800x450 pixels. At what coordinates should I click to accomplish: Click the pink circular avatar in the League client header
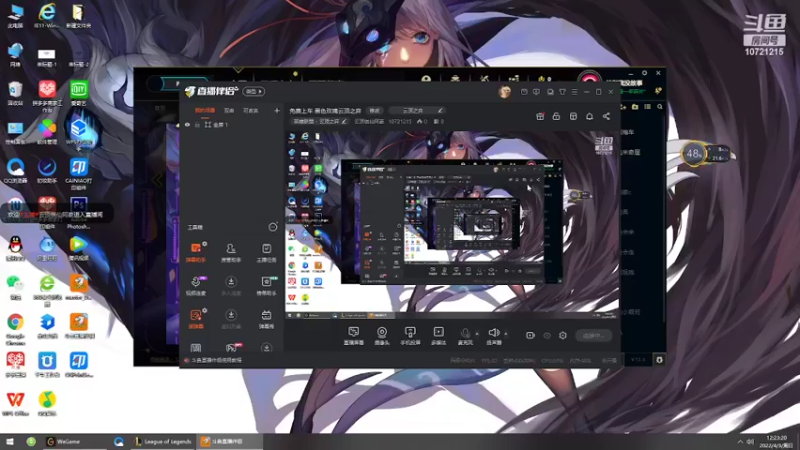pyautogui.click(x=589, y=80)
